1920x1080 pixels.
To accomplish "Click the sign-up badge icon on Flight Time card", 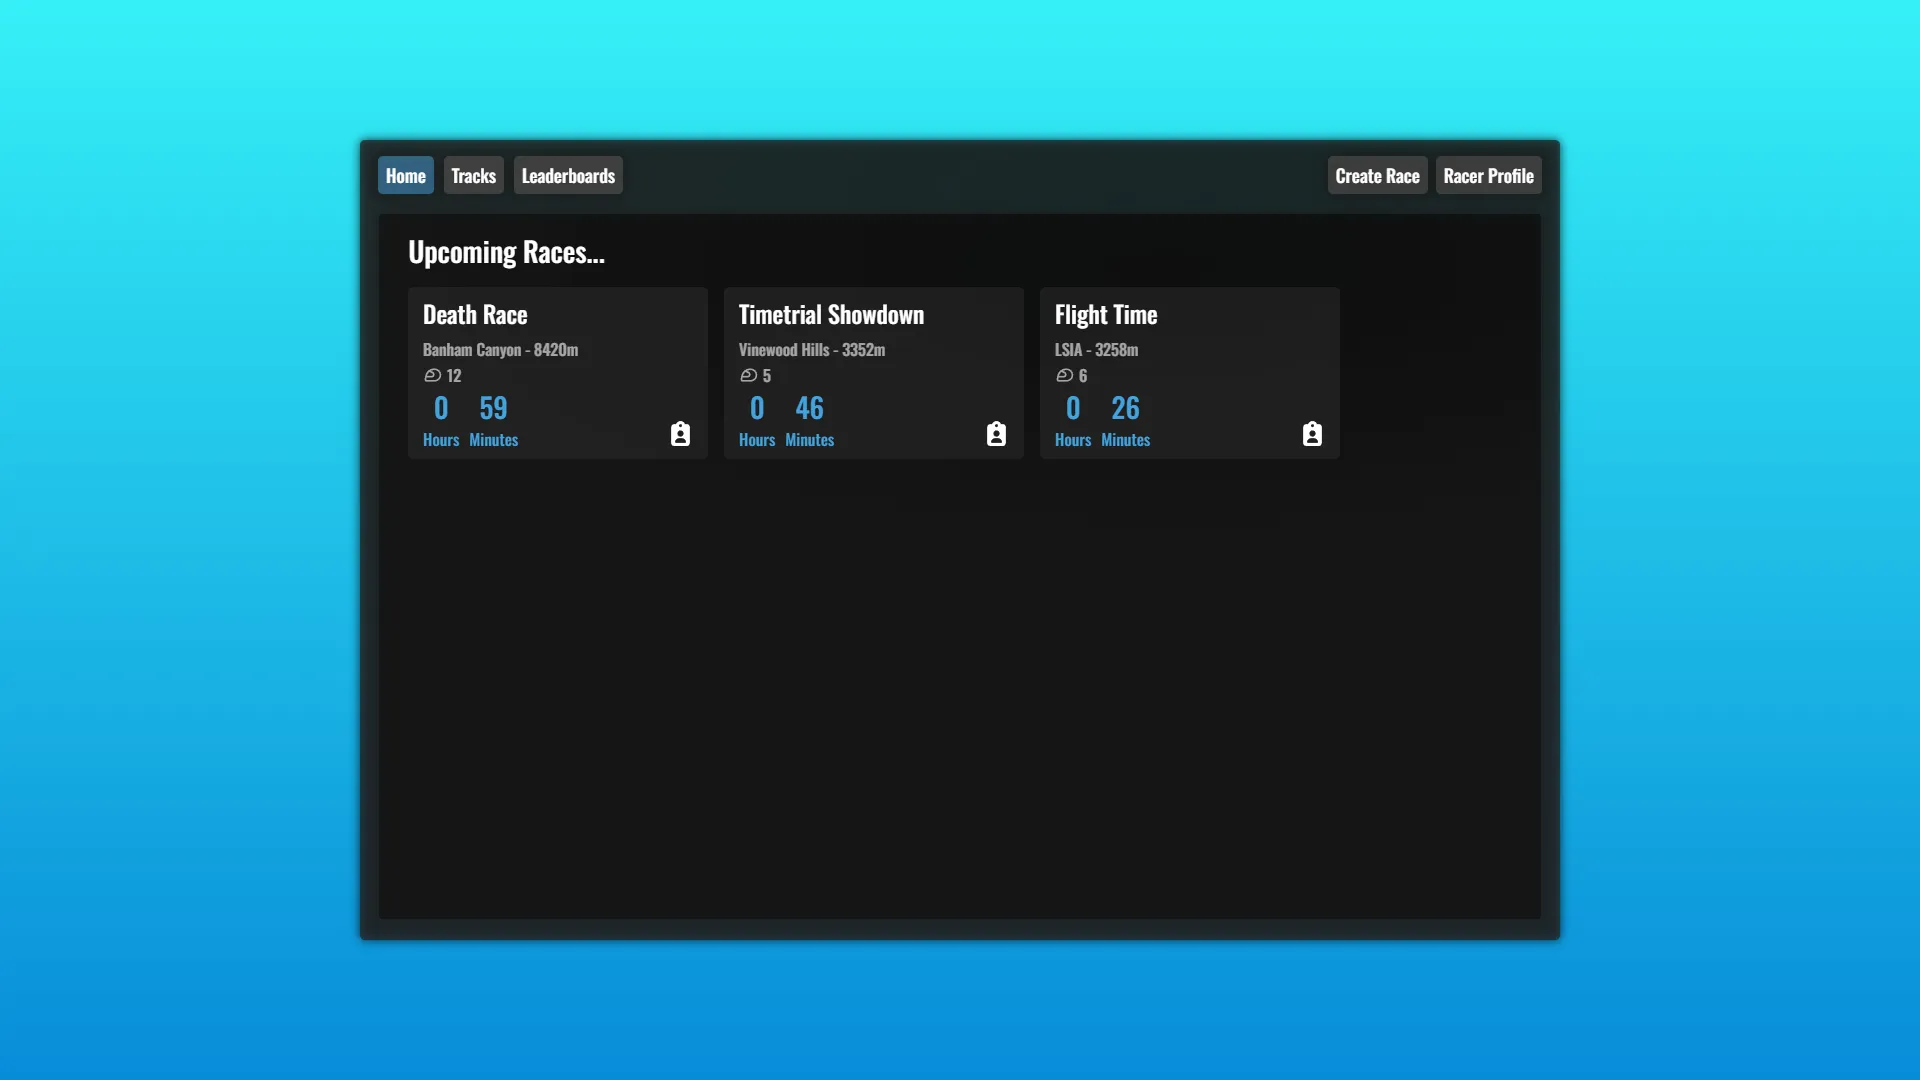I will (1312, 434).
